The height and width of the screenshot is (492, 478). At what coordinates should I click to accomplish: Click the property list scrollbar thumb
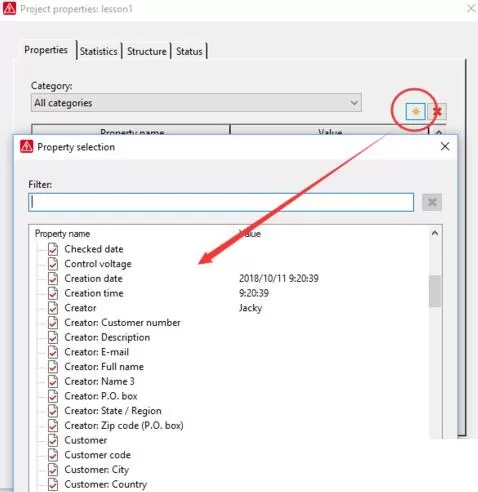(435, 291)
